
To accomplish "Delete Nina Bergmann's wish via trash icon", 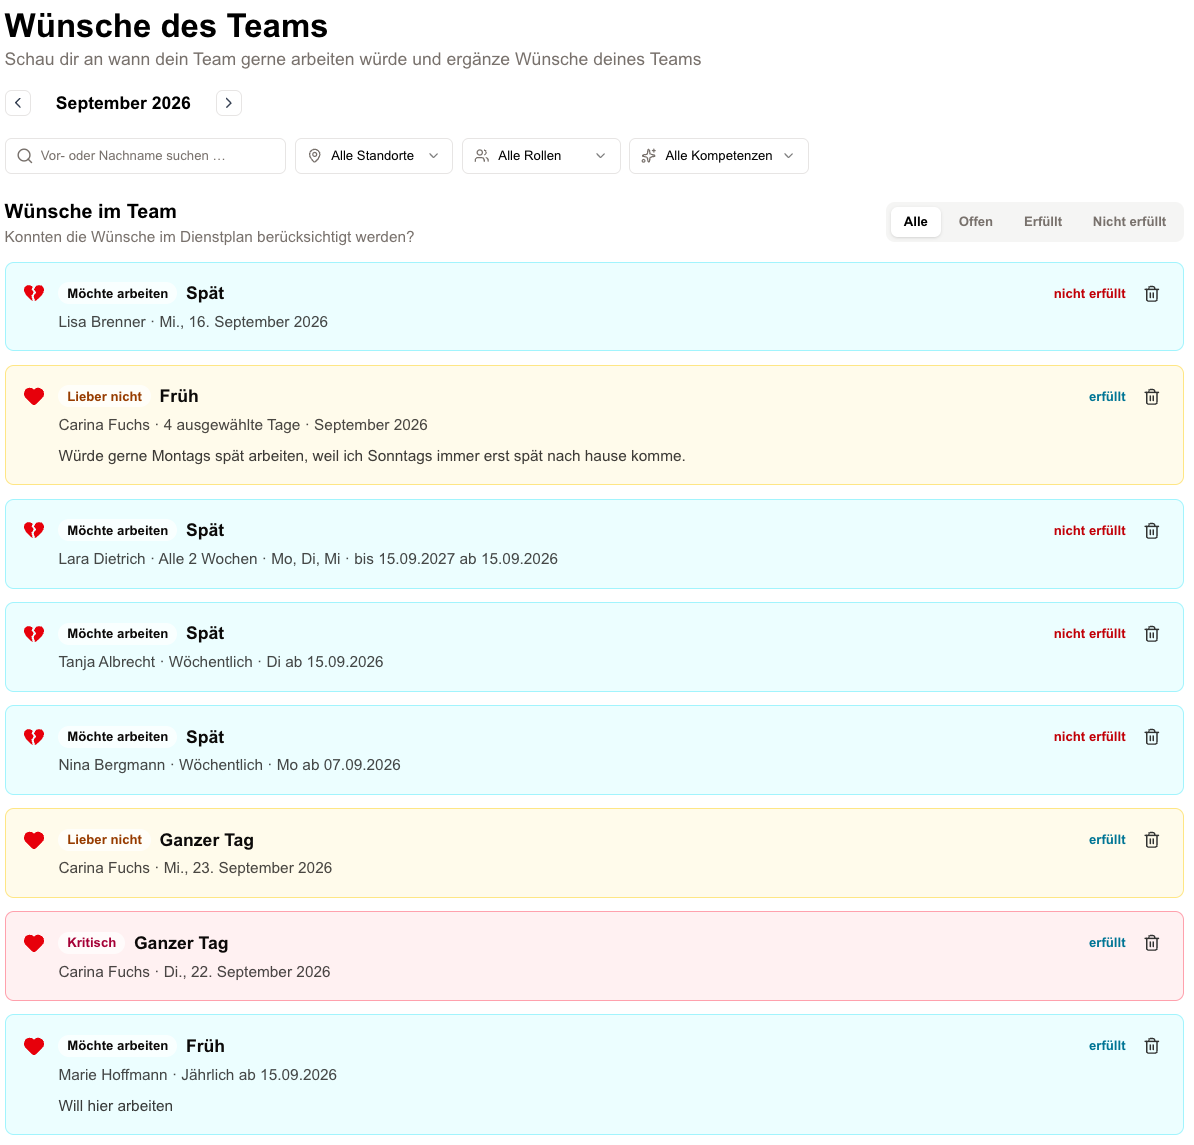I will pos(1151,737).
